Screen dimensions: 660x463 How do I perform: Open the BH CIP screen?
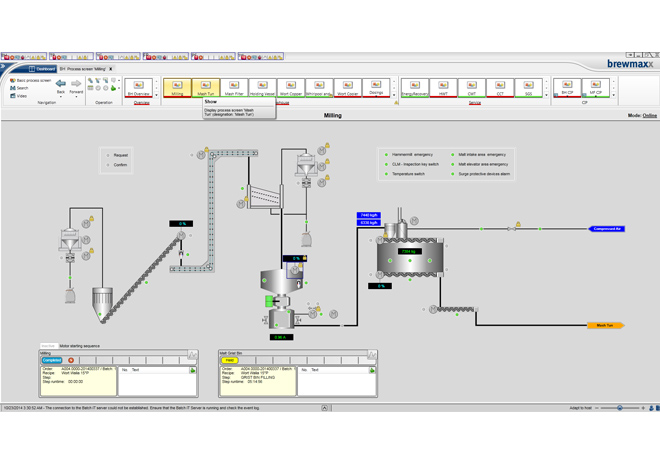pos(567,87)
